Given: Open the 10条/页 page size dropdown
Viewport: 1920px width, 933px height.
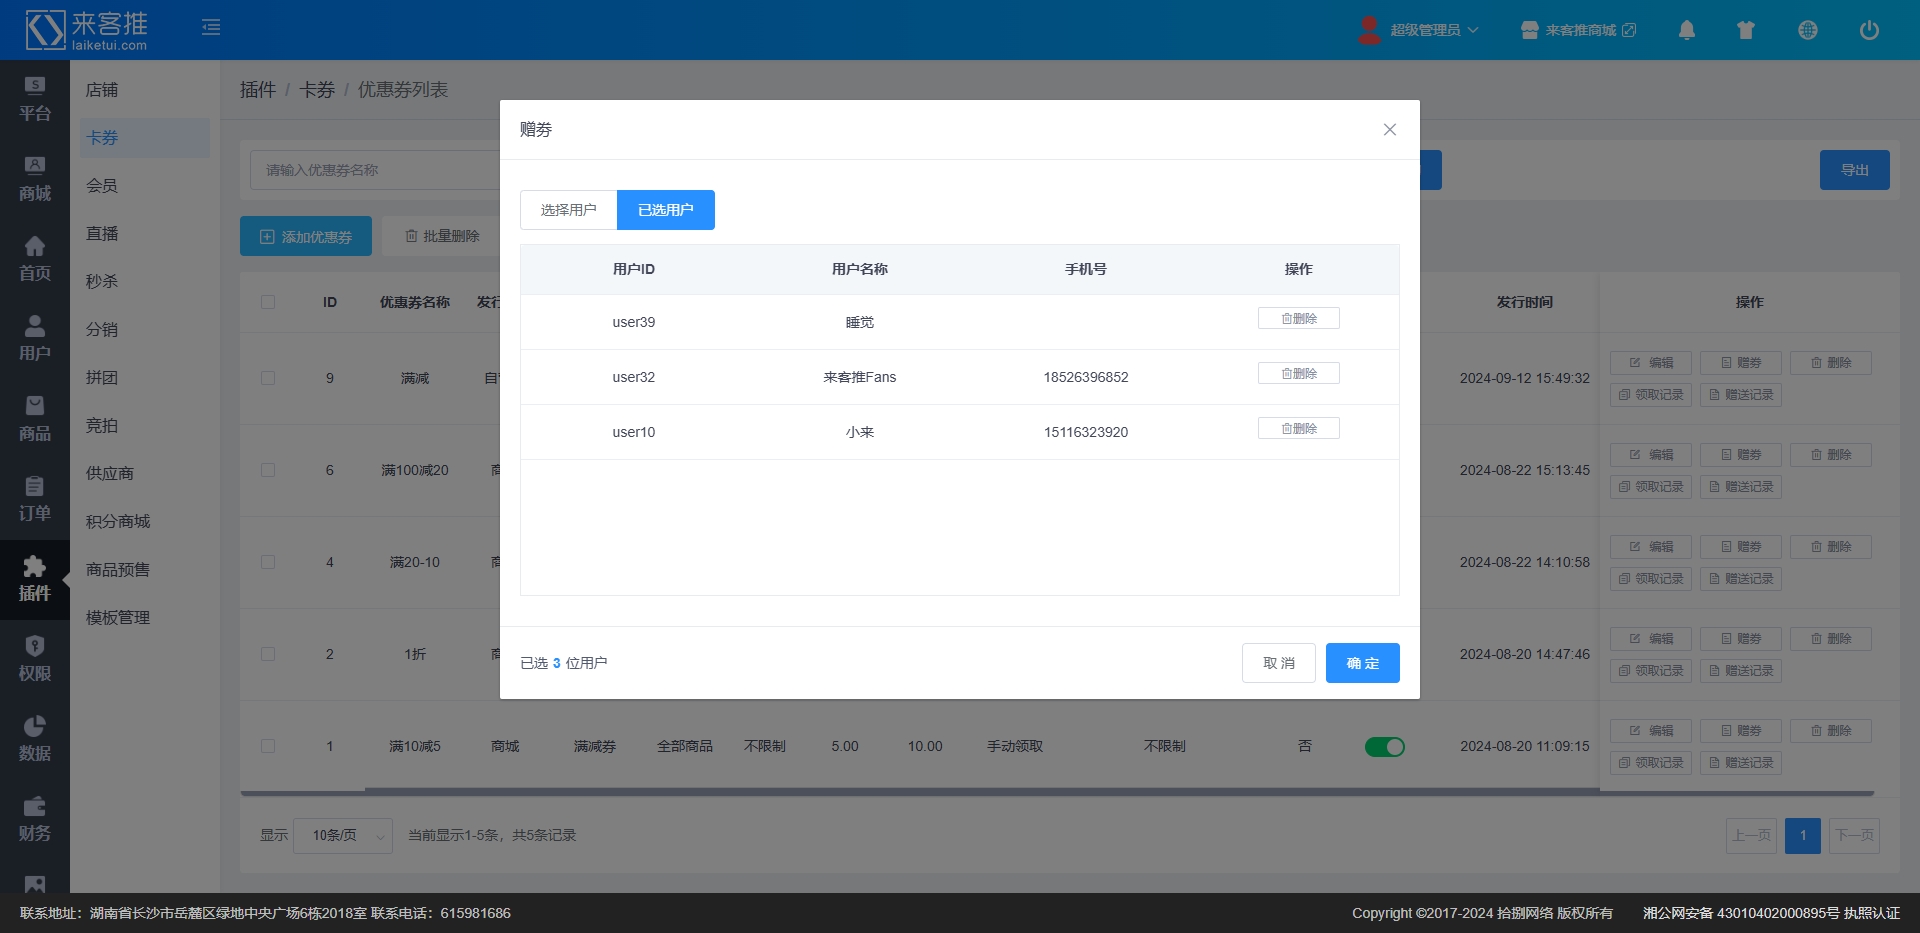Looking at the screenshot, I should tap(342, 835).
